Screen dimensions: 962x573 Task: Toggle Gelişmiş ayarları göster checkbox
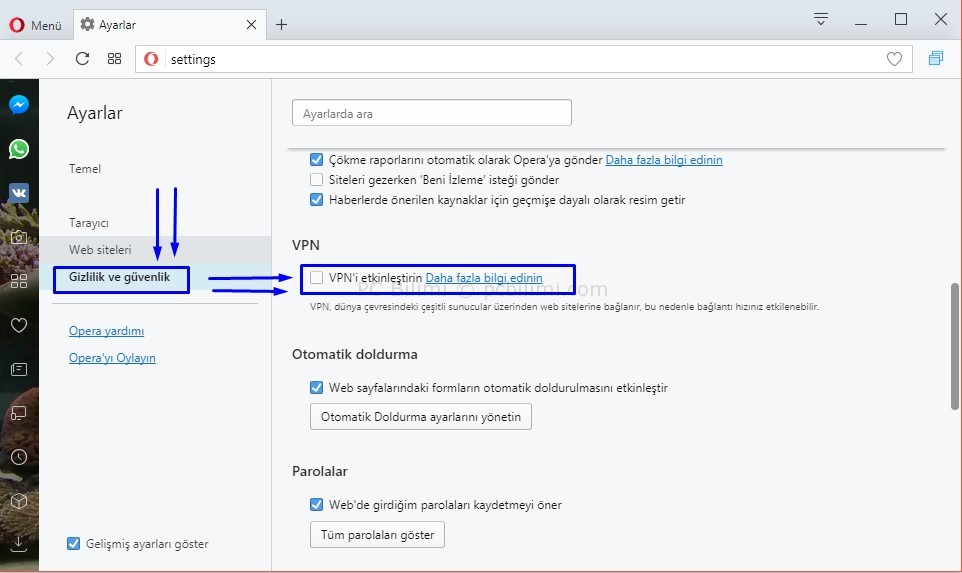pos(73,544)
